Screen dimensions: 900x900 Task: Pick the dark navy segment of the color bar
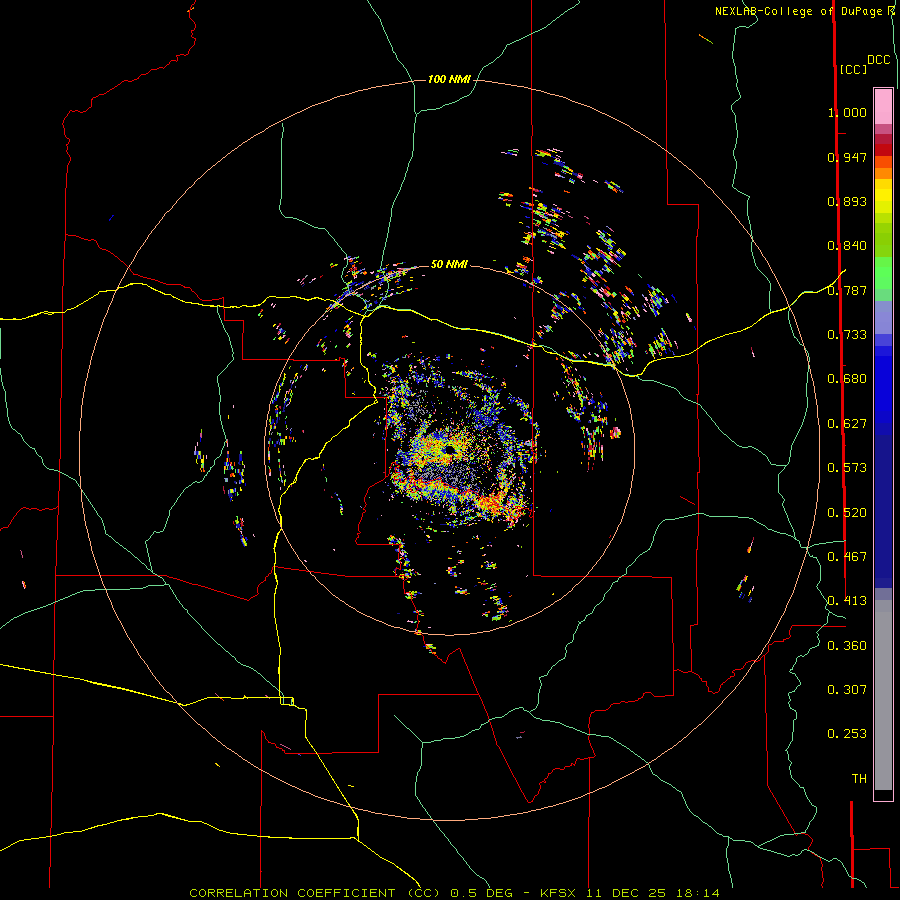[x=883, y=511]
